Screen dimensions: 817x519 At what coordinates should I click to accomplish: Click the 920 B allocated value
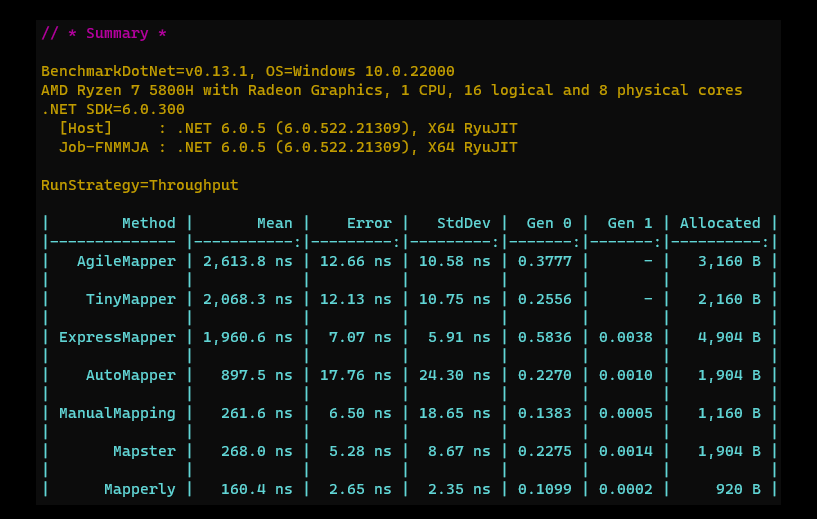(738, 489)
